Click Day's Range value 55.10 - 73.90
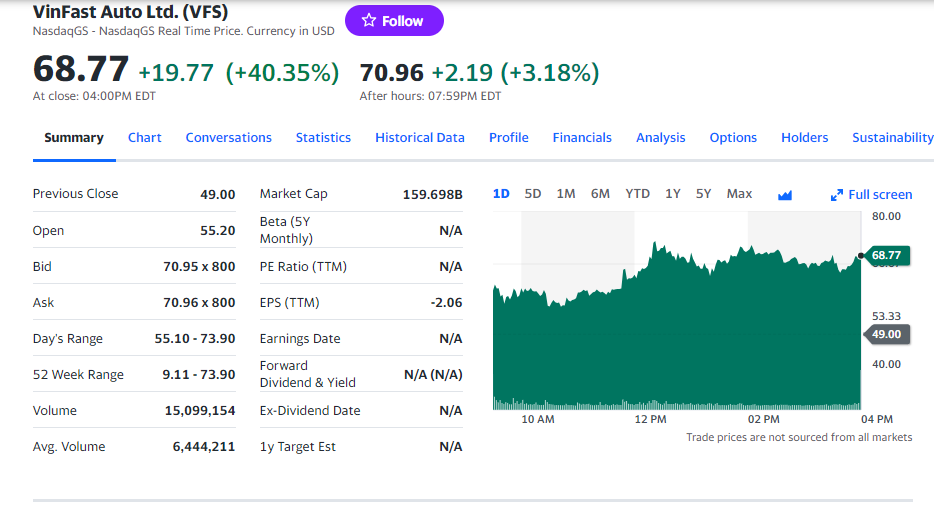Viewport: 934px width, 513px height. tap(195, 338)
